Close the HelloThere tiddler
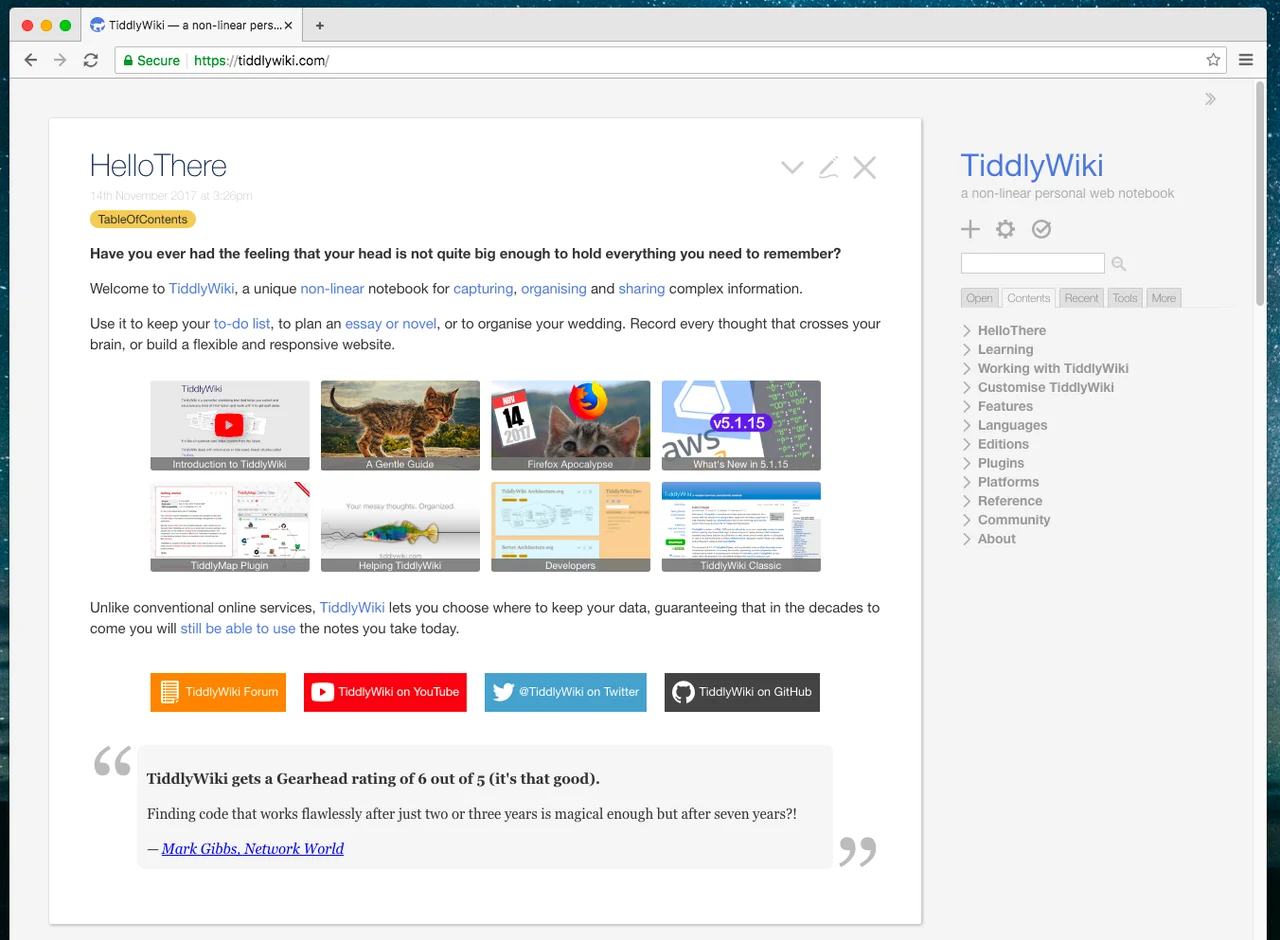Viewport: 1280px width, 940px height. coord(864,168)
